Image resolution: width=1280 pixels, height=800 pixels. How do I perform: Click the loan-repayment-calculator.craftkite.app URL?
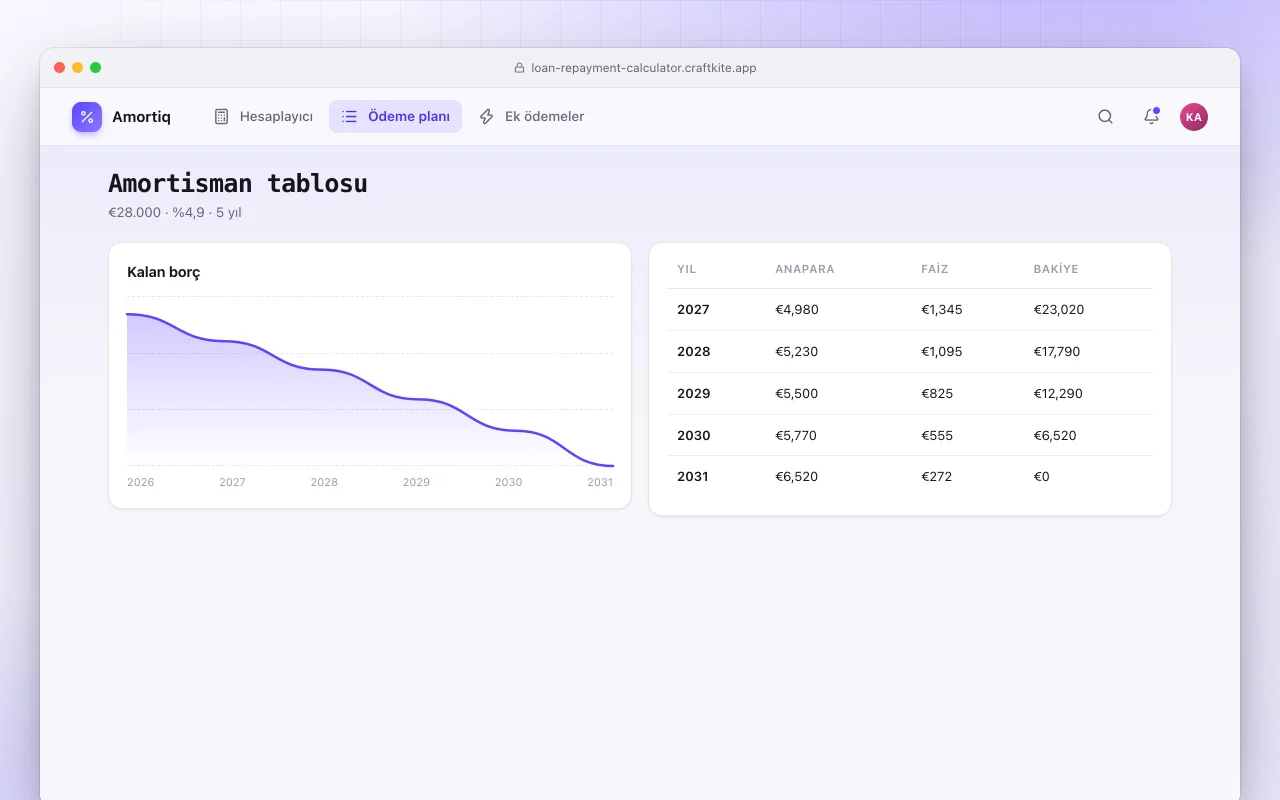[x=643, y=68]
